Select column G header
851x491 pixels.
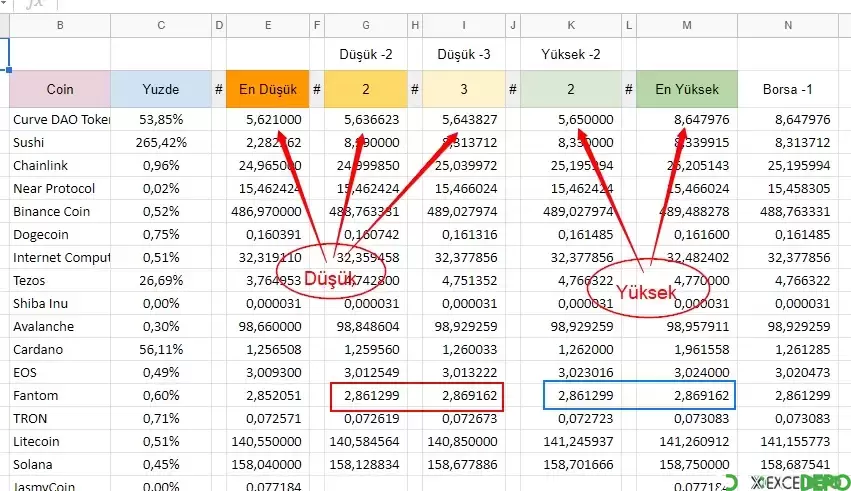pyautogui.click(x=366, y=25)
